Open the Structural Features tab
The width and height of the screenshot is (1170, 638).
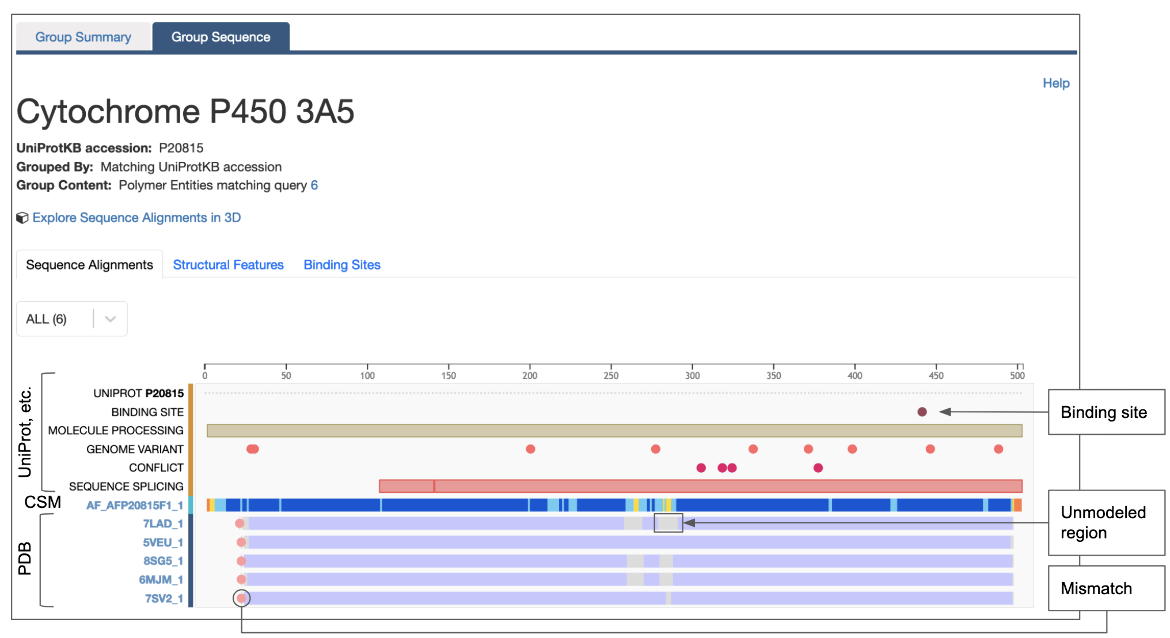pyautogui.click(x=228, y=265)
